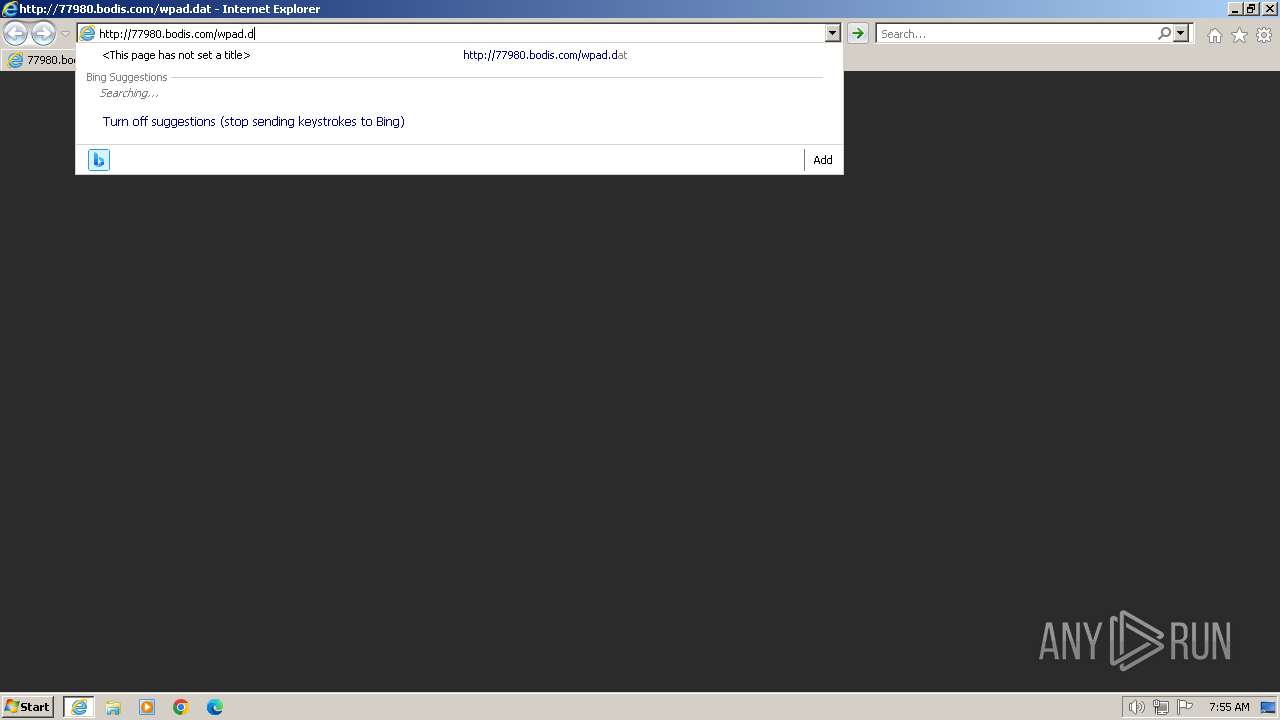Open File Explorer from taskbar
This screenshot has height=720, width=1280.
click(x=113, y=707)
